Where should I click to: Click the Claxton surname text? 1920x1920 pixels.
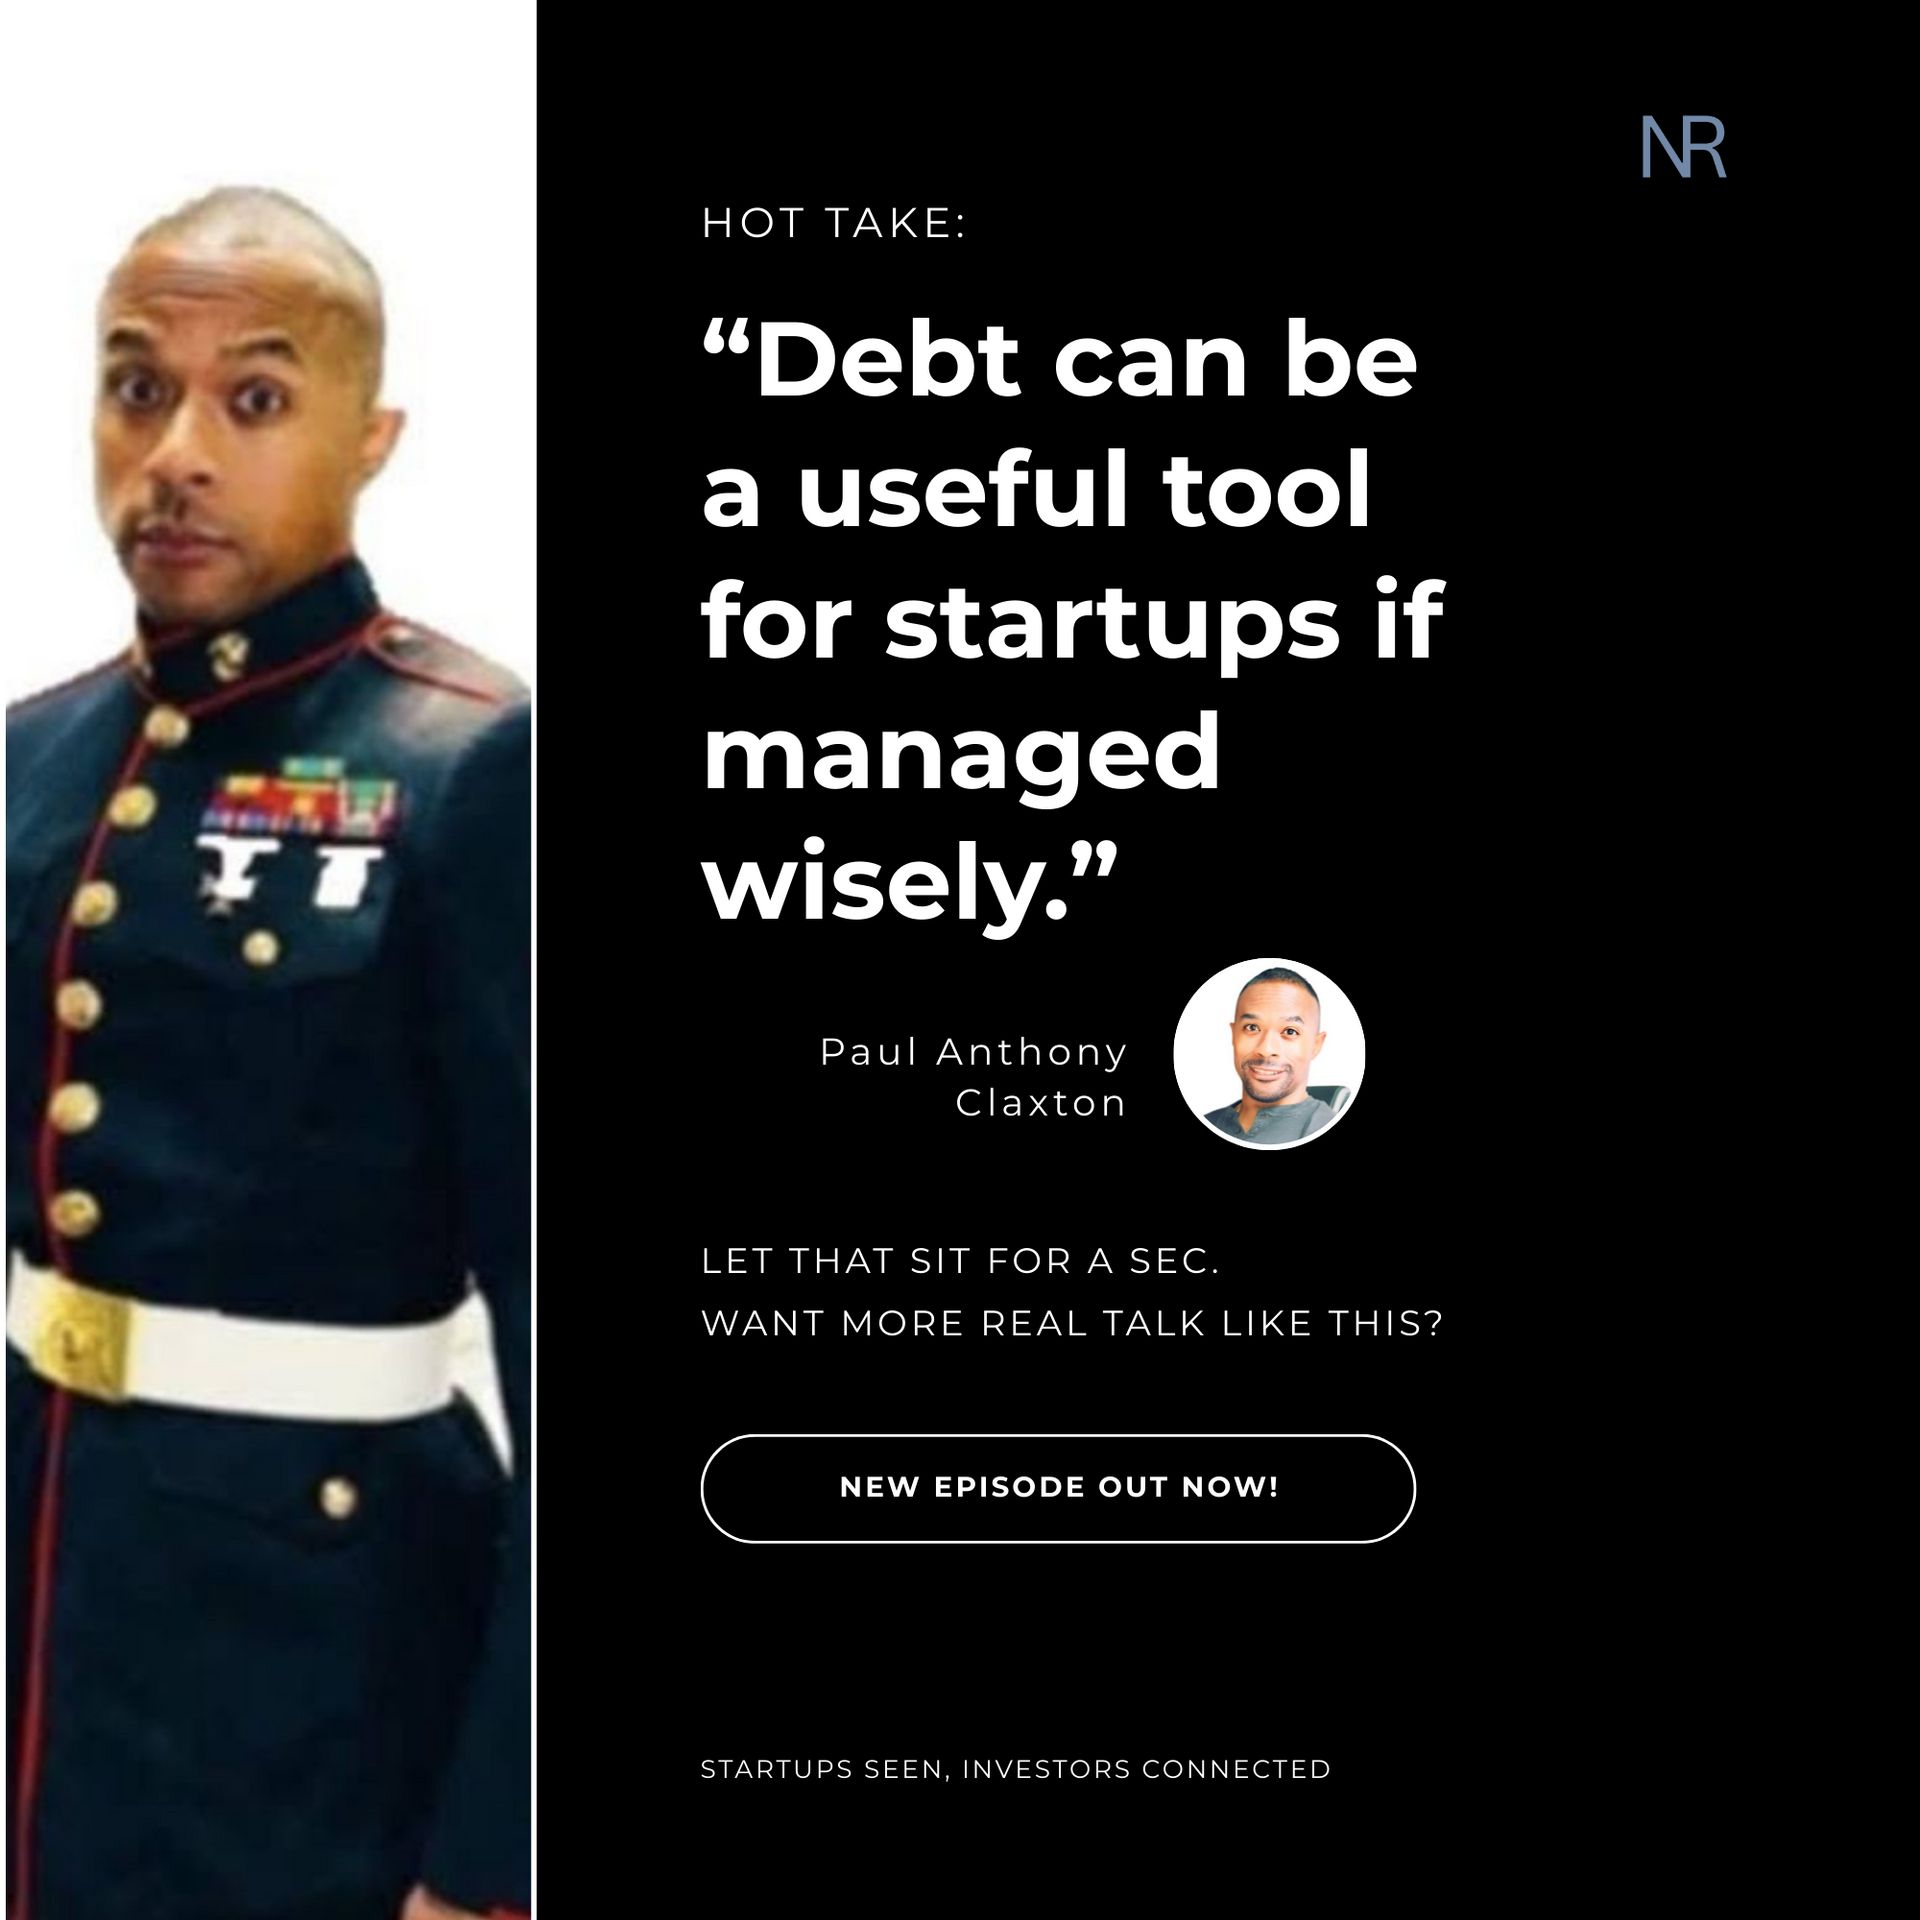pos(1041,1103)
